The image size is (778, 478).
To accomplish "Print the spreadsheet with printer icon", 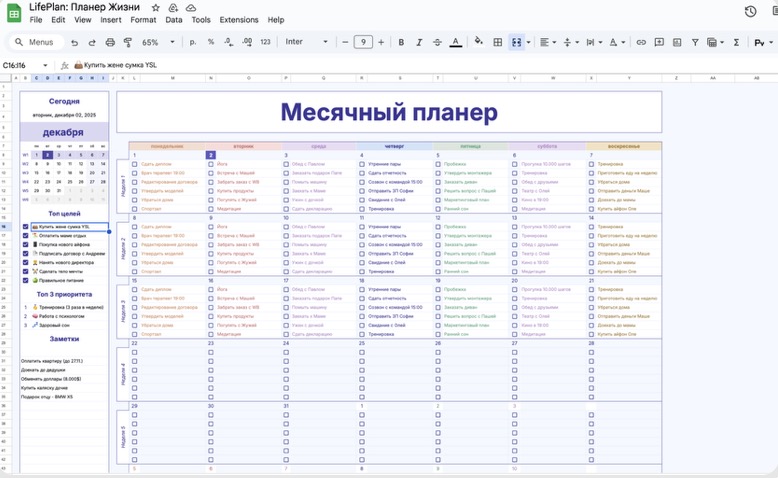I will [x=110, y=43].
